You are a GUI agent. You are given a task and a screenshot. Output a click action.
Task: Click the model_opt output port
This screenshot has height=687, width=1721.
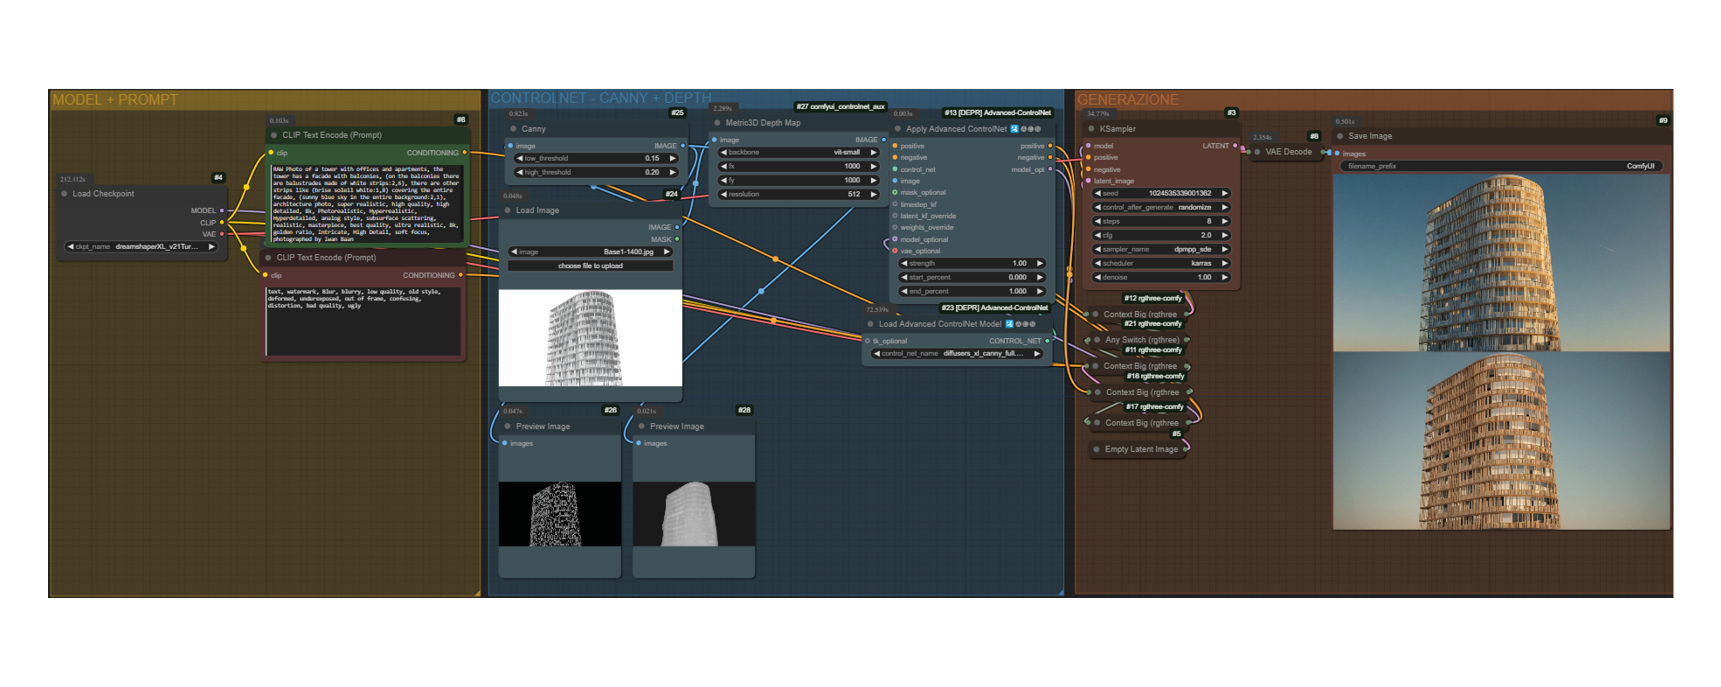point(1050,169)
